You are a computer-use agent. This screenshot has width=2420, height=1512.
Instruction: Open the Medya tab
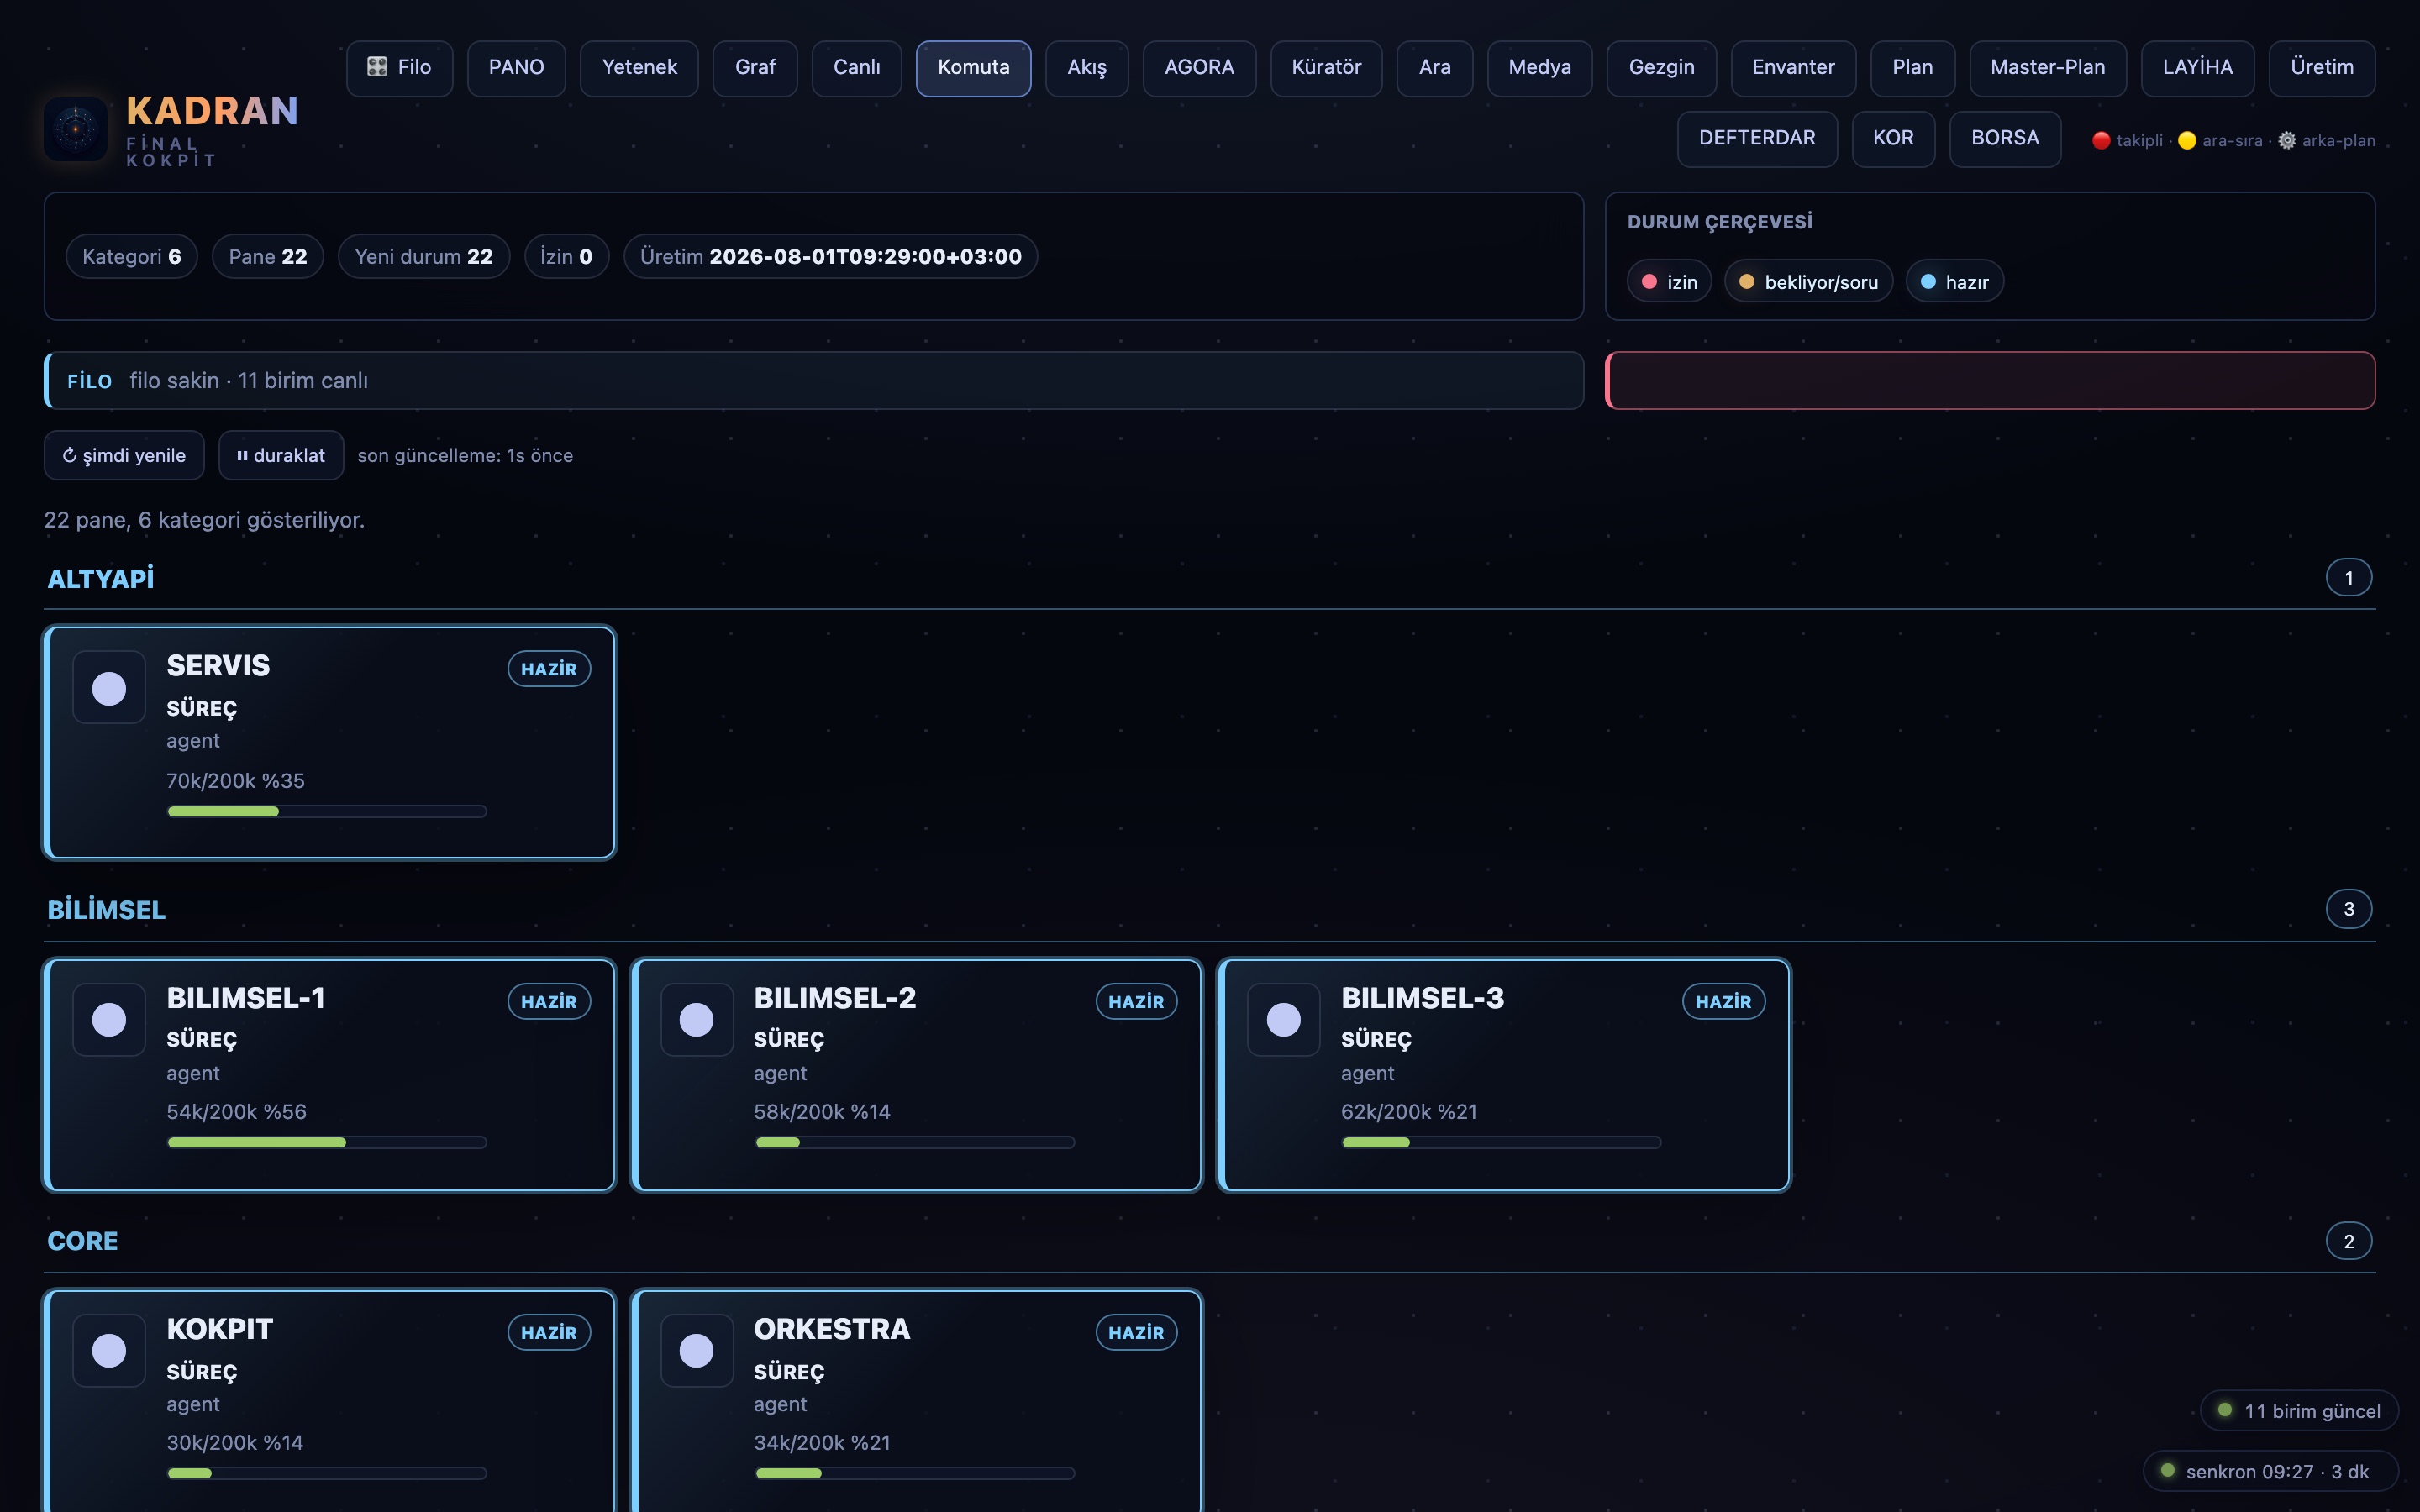coord(1540,68)
